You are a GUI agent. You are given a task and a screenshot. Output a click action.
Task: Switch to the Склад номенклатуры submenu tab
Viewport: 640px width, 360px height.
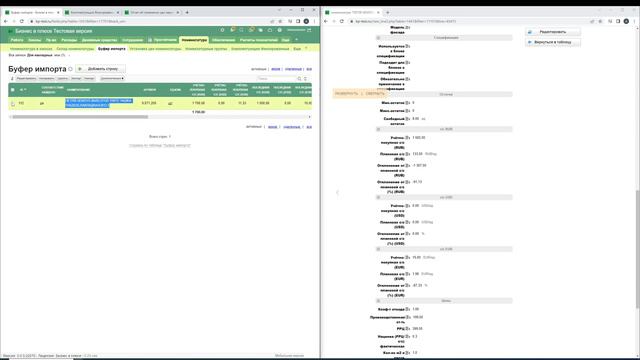pyautogui.click(x=75, y=49)
